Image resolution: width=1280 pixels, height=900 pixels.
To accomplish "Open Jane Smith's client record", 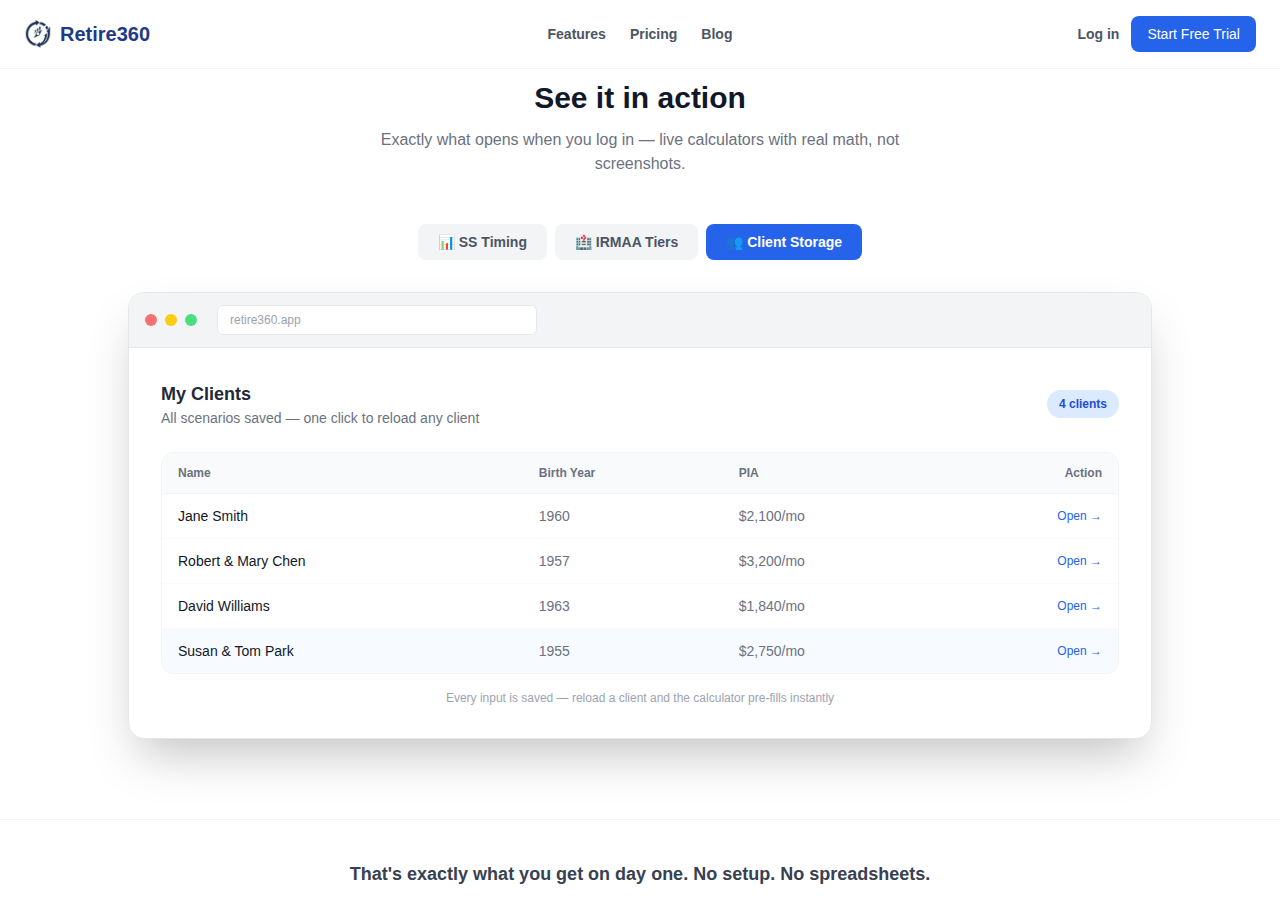I will coord(1079,516).
